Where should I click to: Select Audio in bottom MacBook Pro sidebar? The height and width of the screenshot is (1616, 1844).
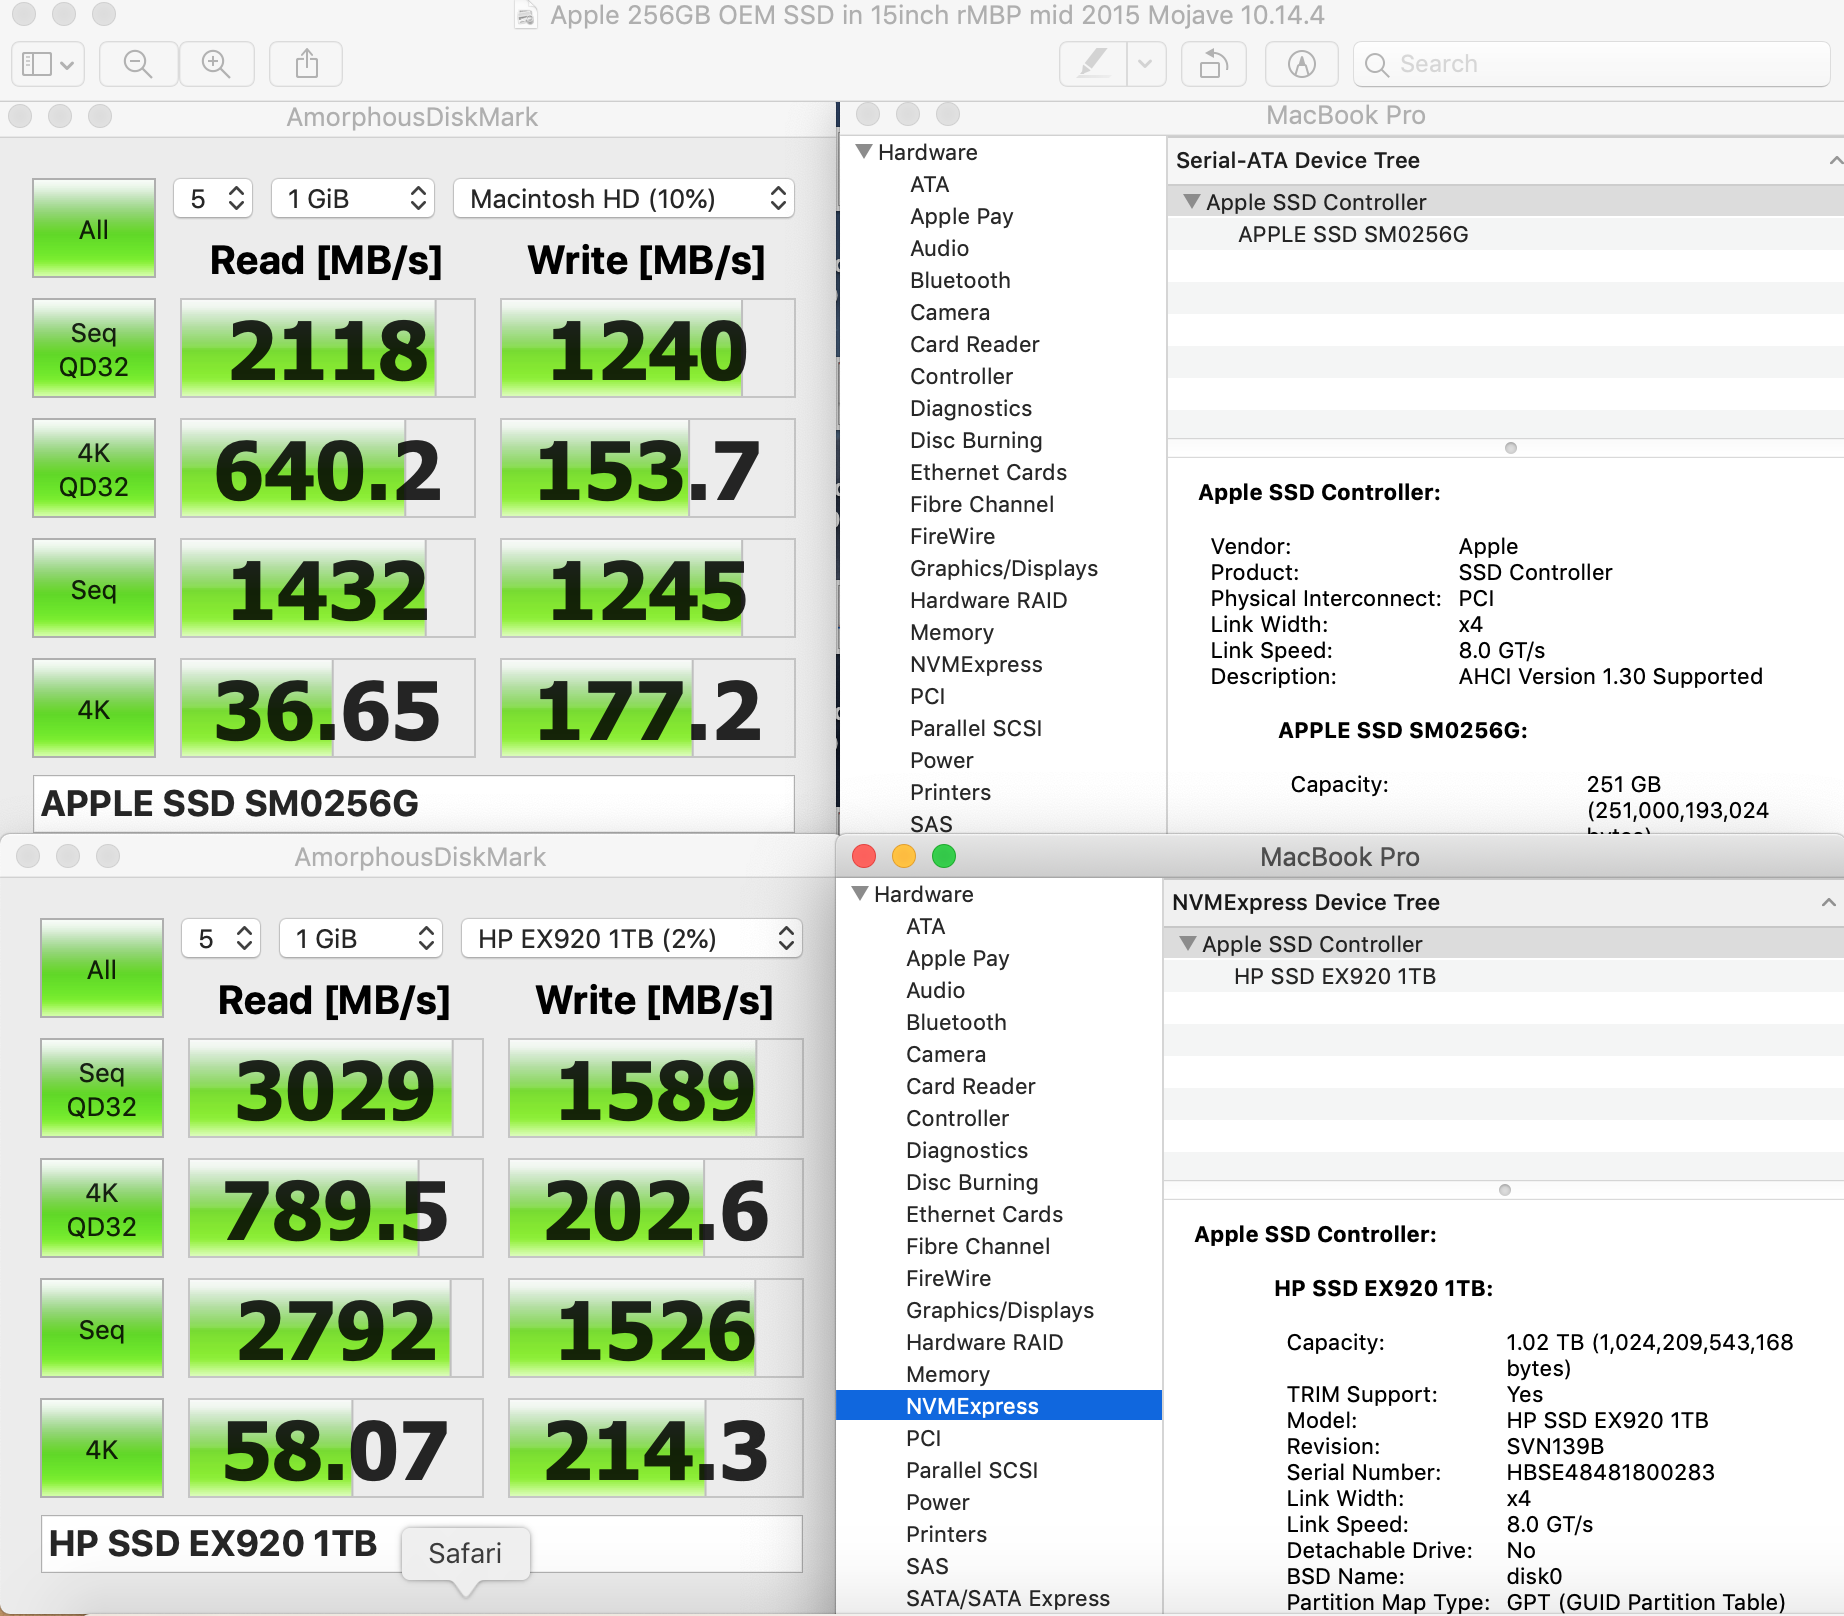[935, 990]
